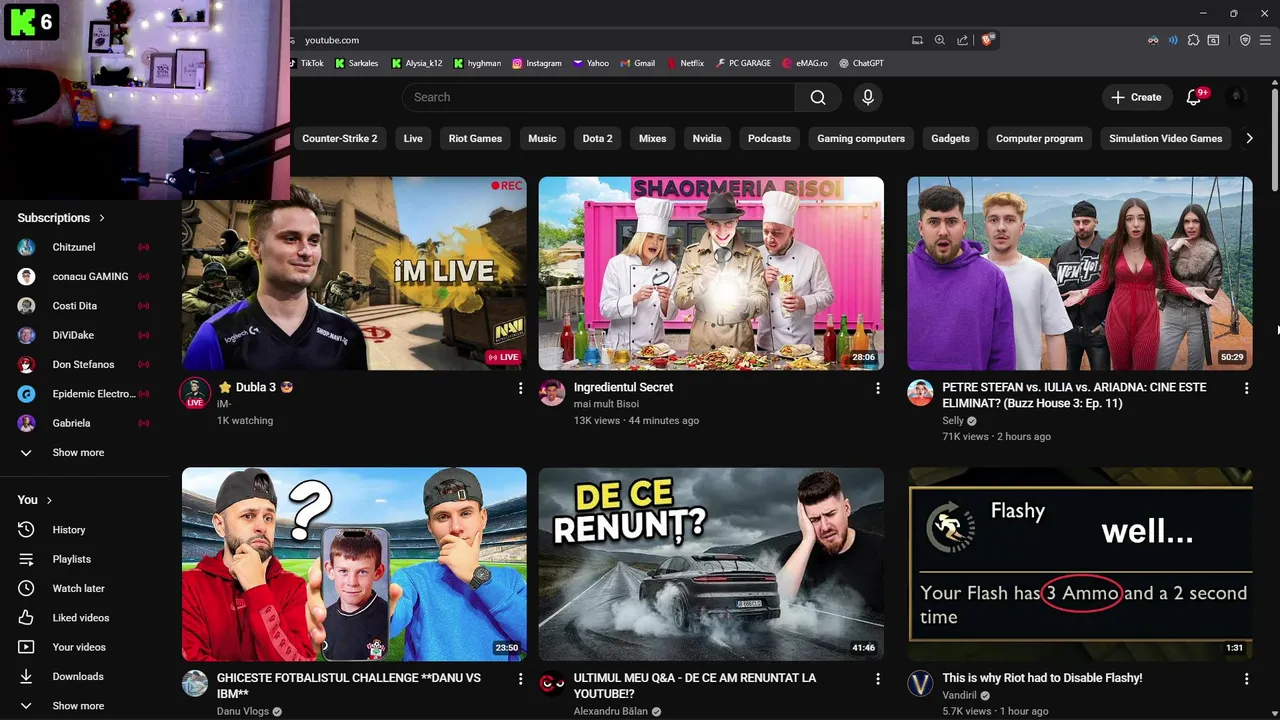
Task: Show more subscriptions
Action: 77,453
